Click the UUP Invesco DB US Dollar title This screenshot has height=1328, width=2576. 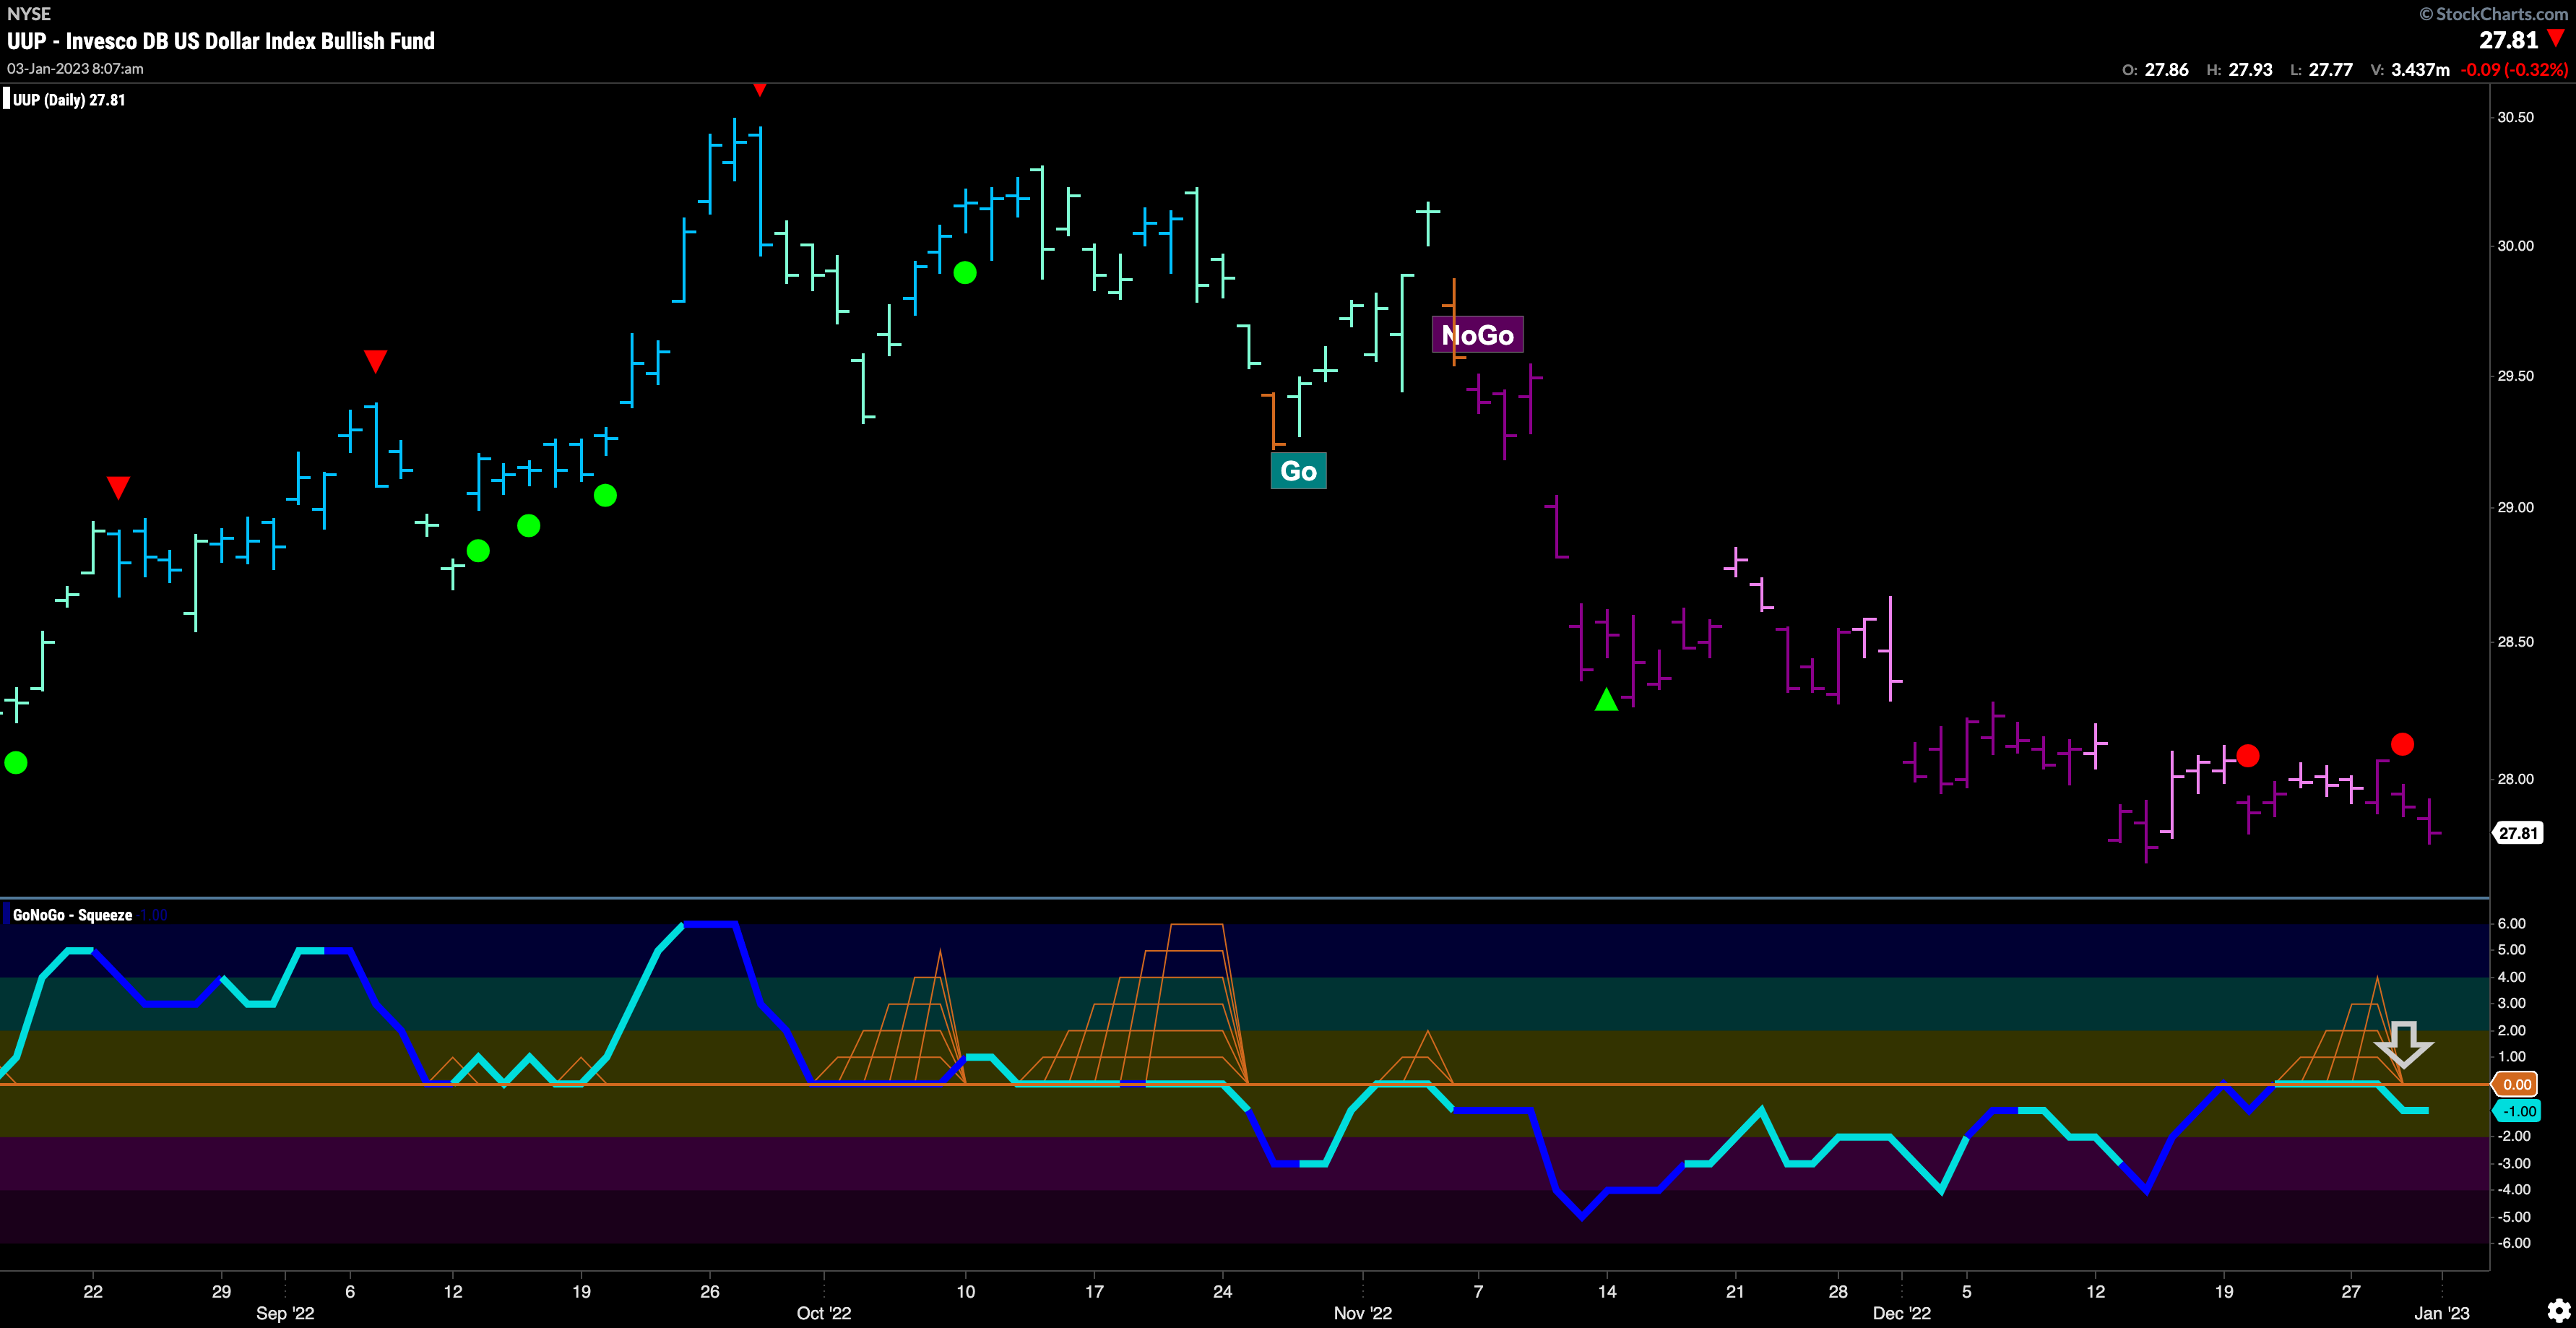click(221, 41)
